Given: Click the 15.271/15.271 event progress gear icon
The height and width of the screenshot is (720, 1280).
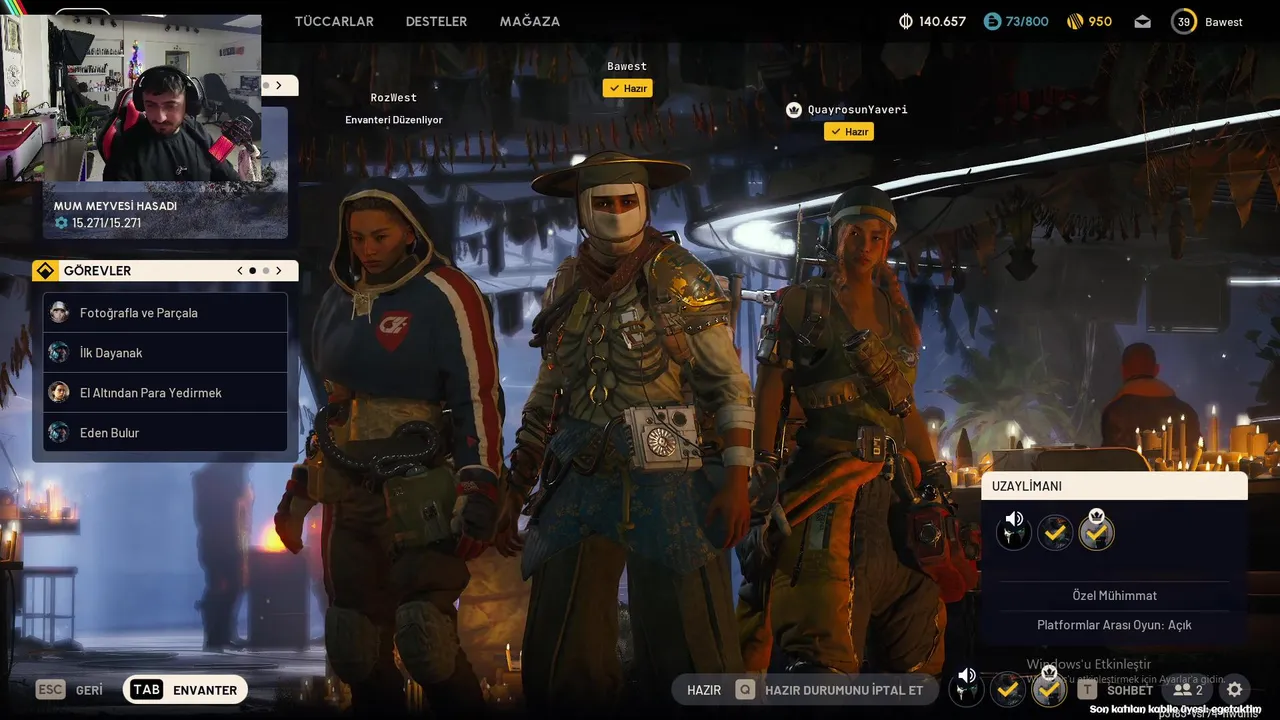Looking at the screenshot, I should tap(61, 223).
